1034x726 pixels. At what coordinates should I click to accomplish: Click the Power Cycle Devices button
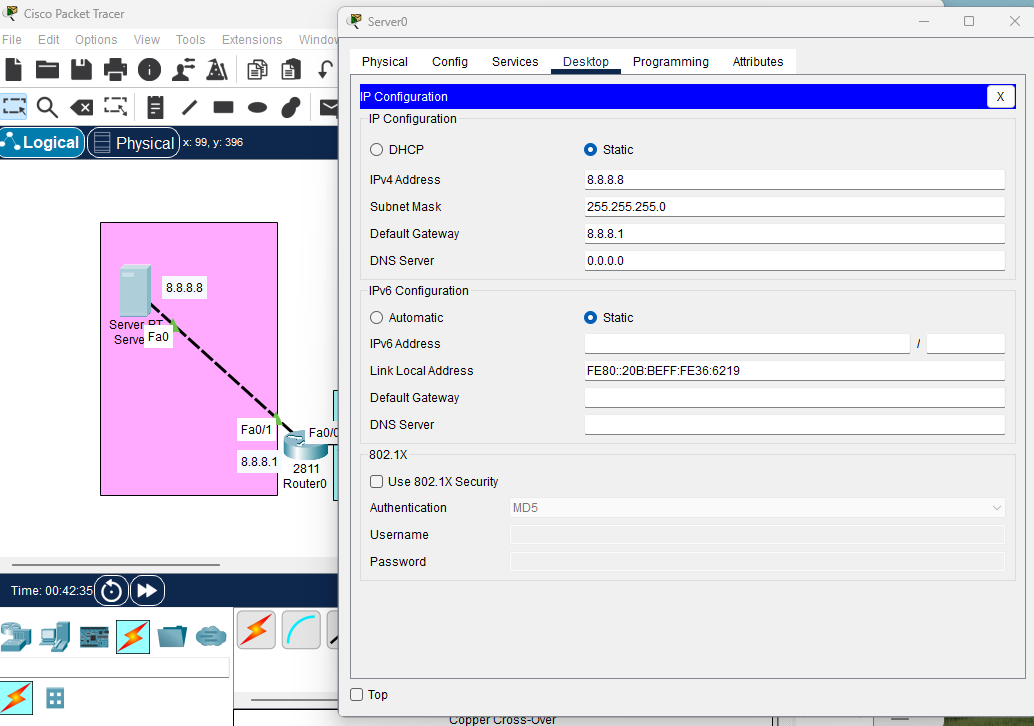coord(111,591)
